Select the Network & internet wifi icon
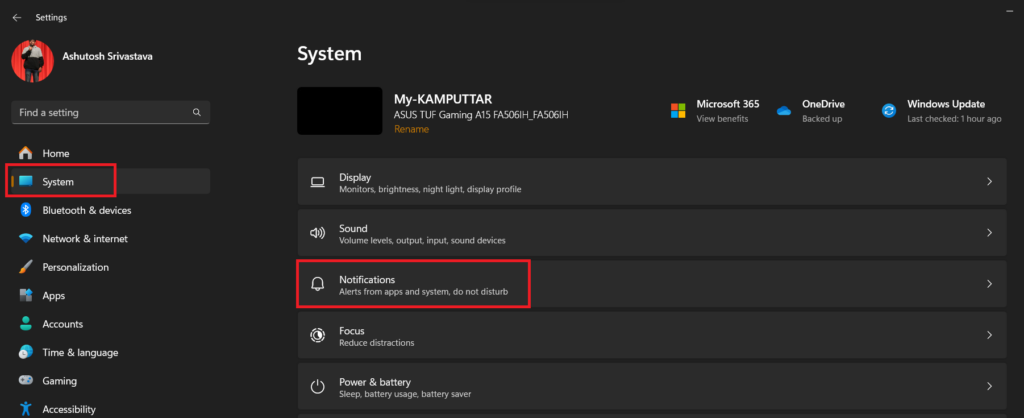The image size is (1024, 418). [x=26, y=239]
